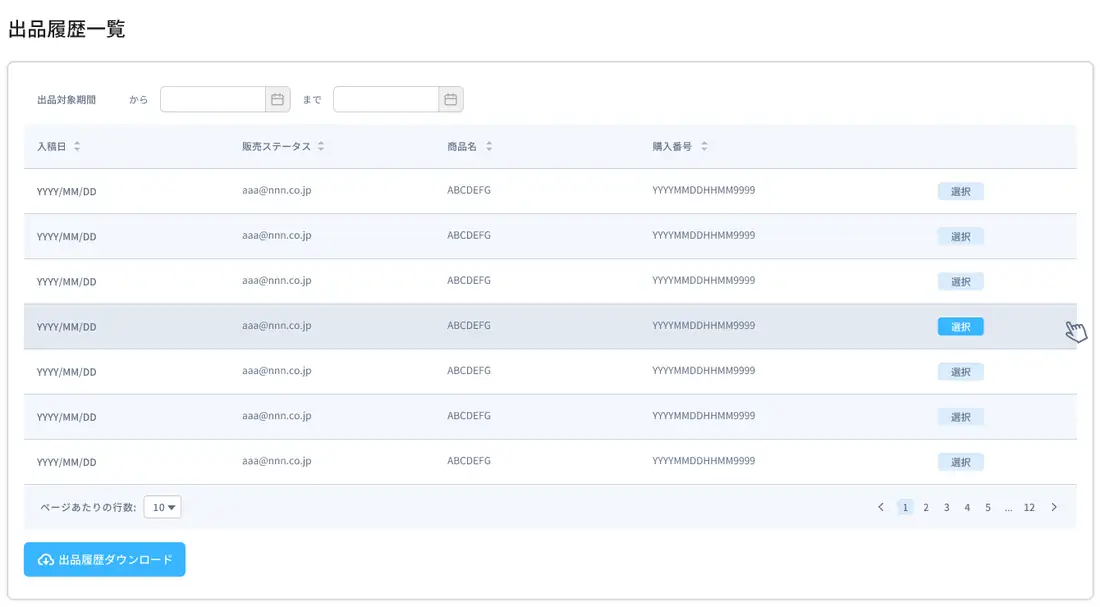Open the ページあたりの行数 dropdown showing 10

[x=163, y=507]
